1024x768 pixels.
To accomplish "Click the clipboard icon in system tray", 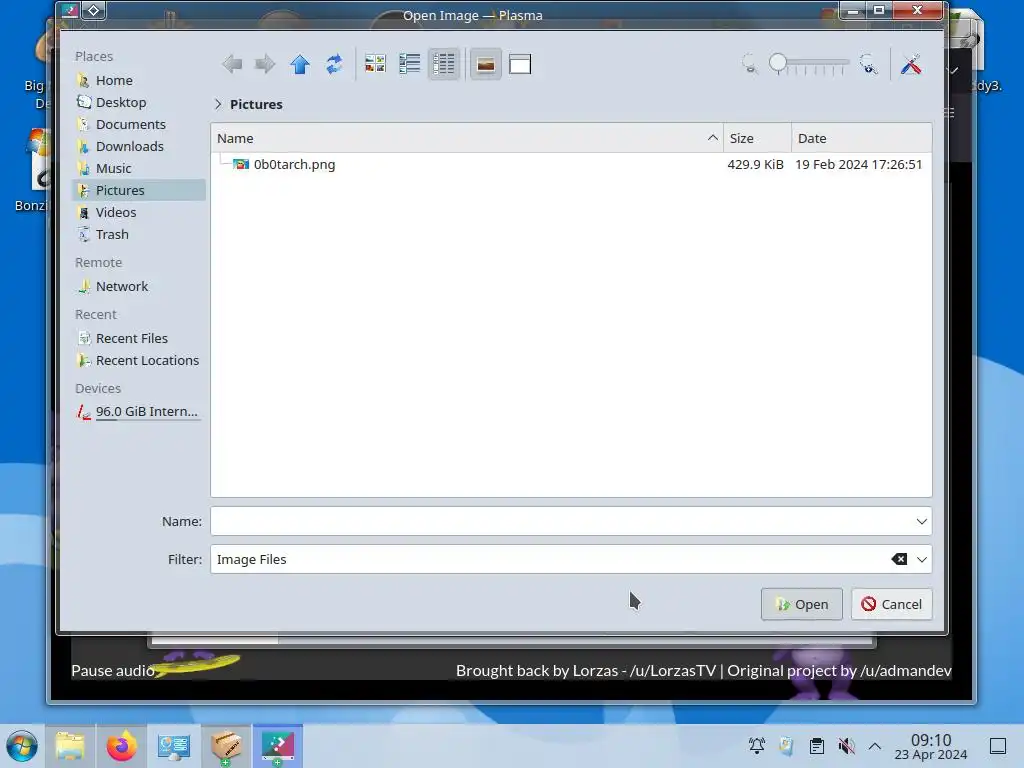I will tap(816, 745).
